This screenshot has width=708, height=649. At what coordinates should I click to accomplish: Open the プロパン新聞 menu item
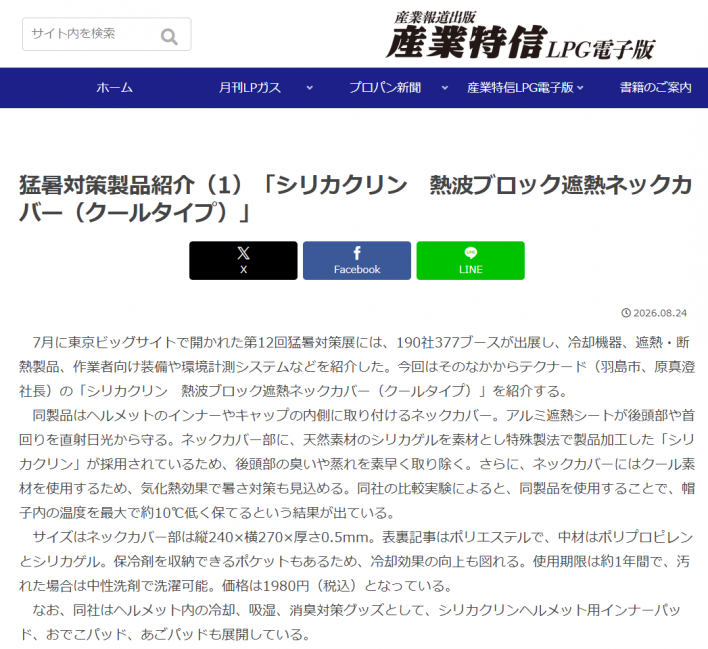tap(385, 88)
